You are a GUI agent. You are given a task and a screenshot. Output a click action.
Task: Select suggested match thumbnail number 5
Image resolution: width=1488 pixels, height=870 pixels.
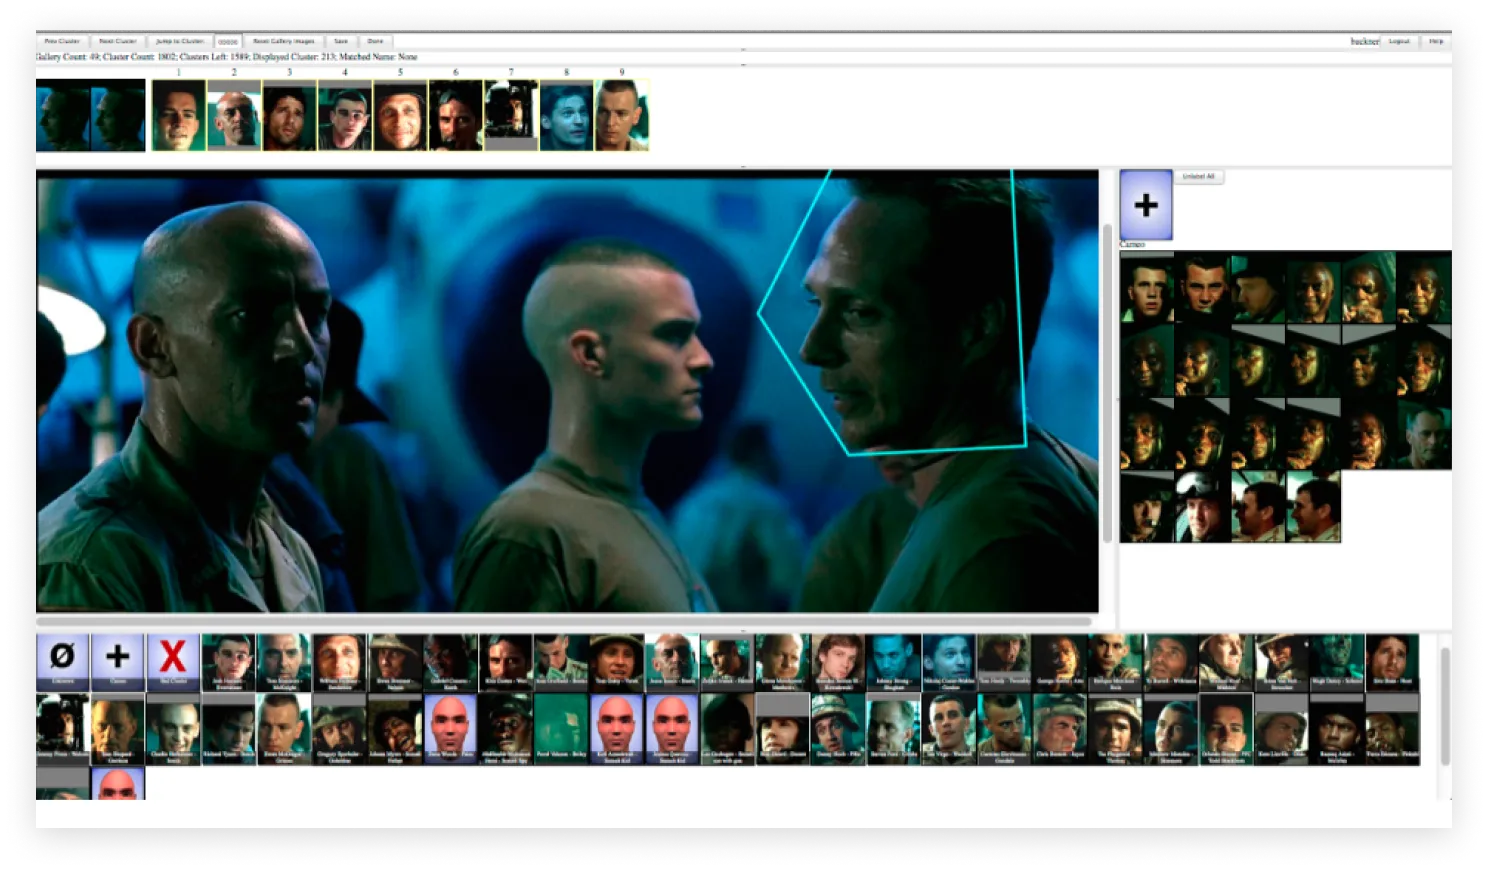click(x=400, y=116)
